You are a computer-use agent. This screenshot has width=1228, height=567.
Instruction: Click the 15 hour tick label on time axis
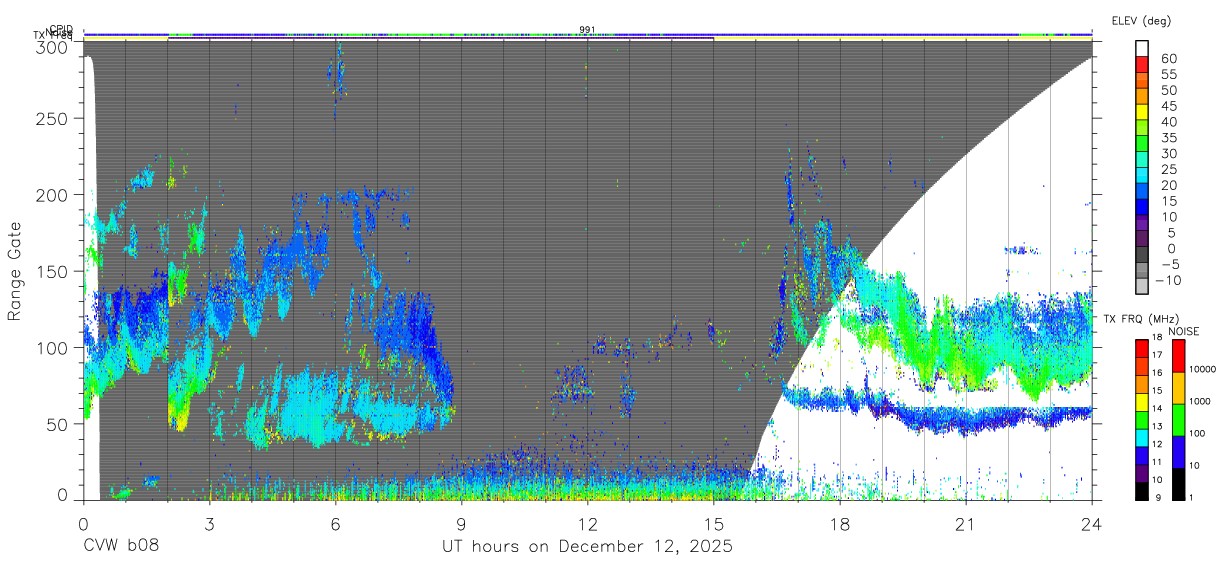click(714, 523)
